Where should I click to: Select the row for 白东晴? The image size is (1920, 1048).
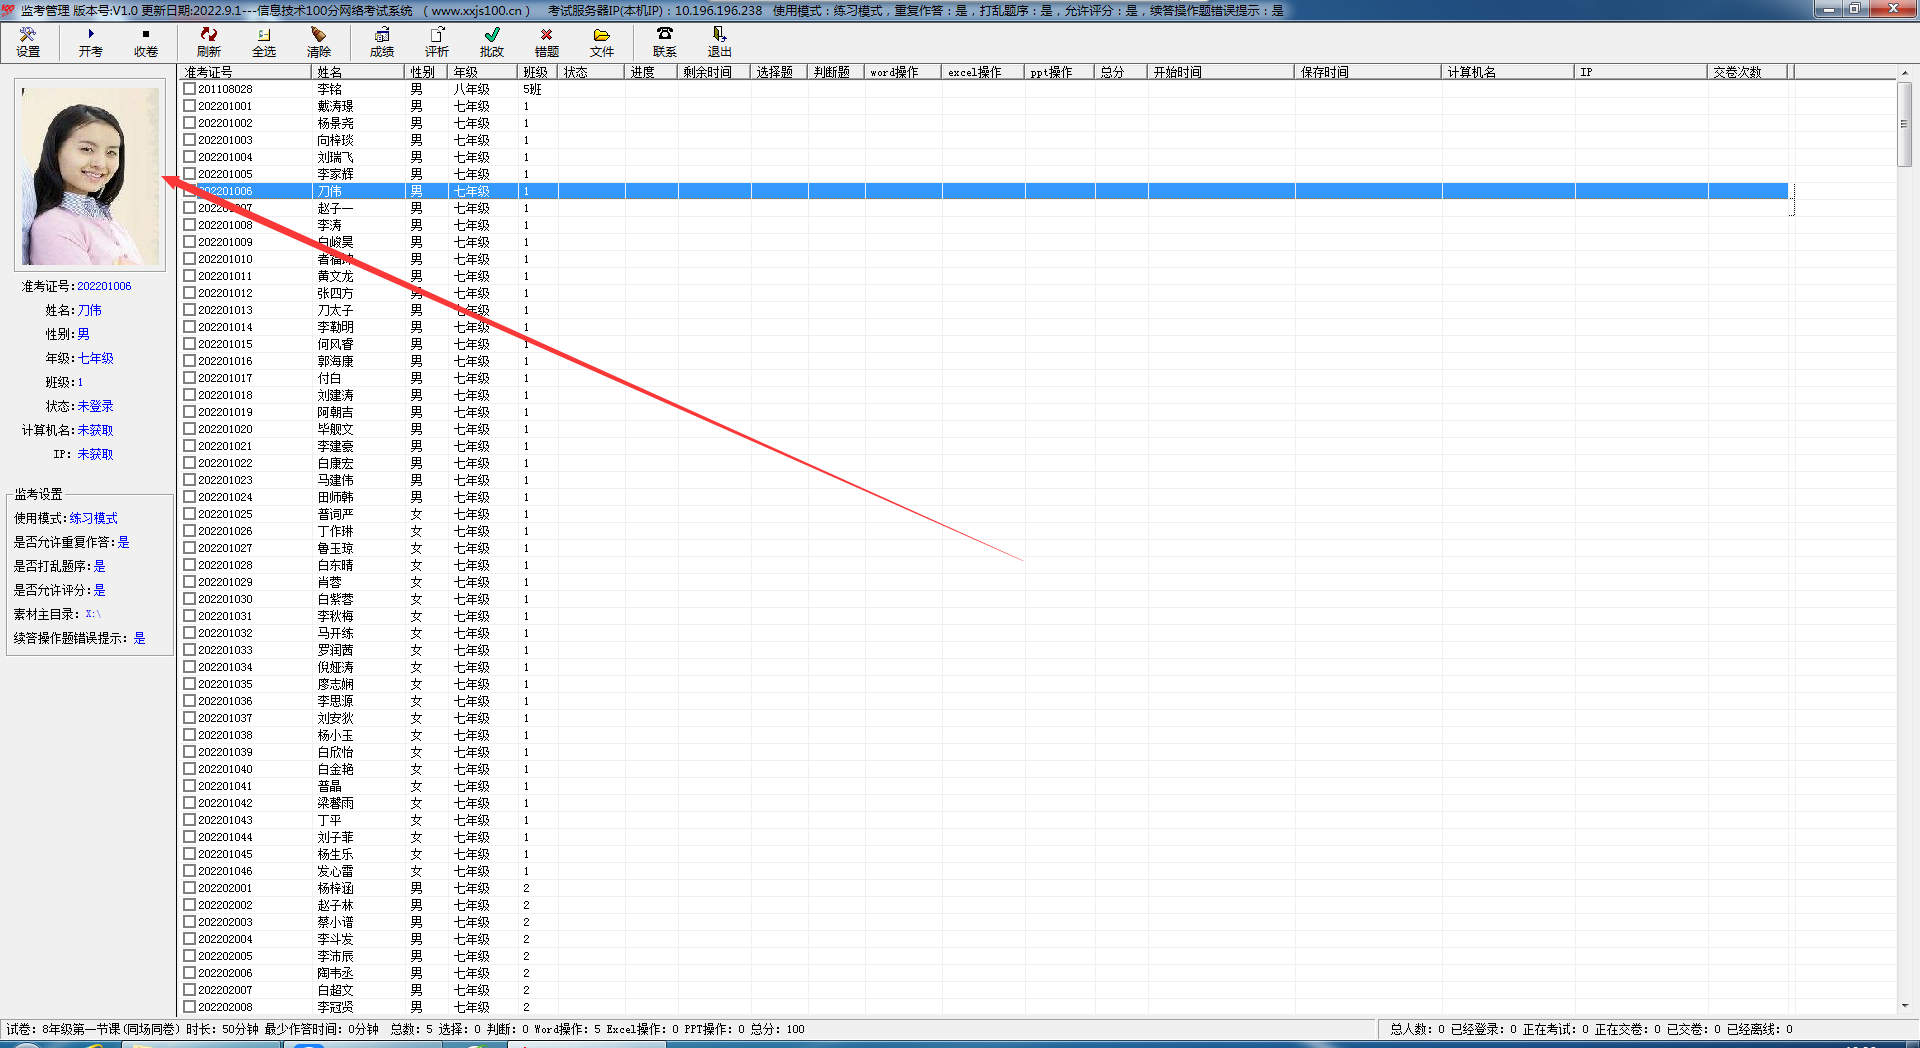point(984,565)
